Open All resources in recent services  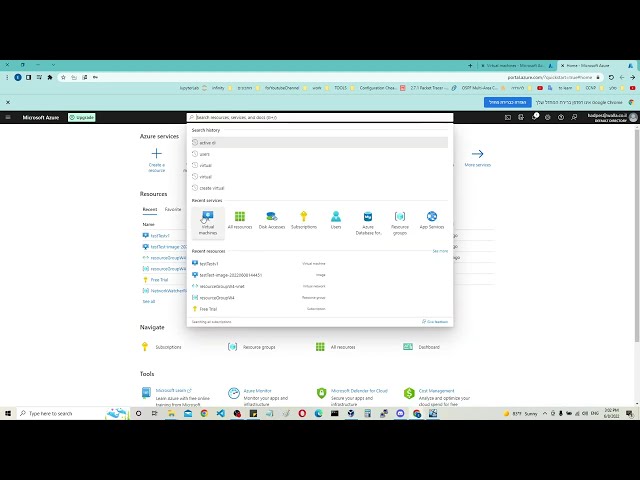coord(240,220)
